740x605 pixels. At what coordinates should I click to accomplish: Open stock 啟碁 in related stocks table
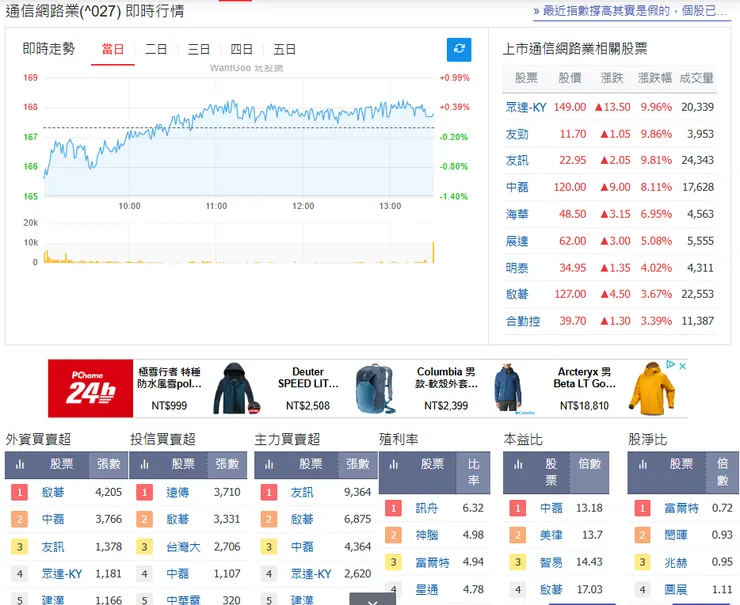coord(517,294)
